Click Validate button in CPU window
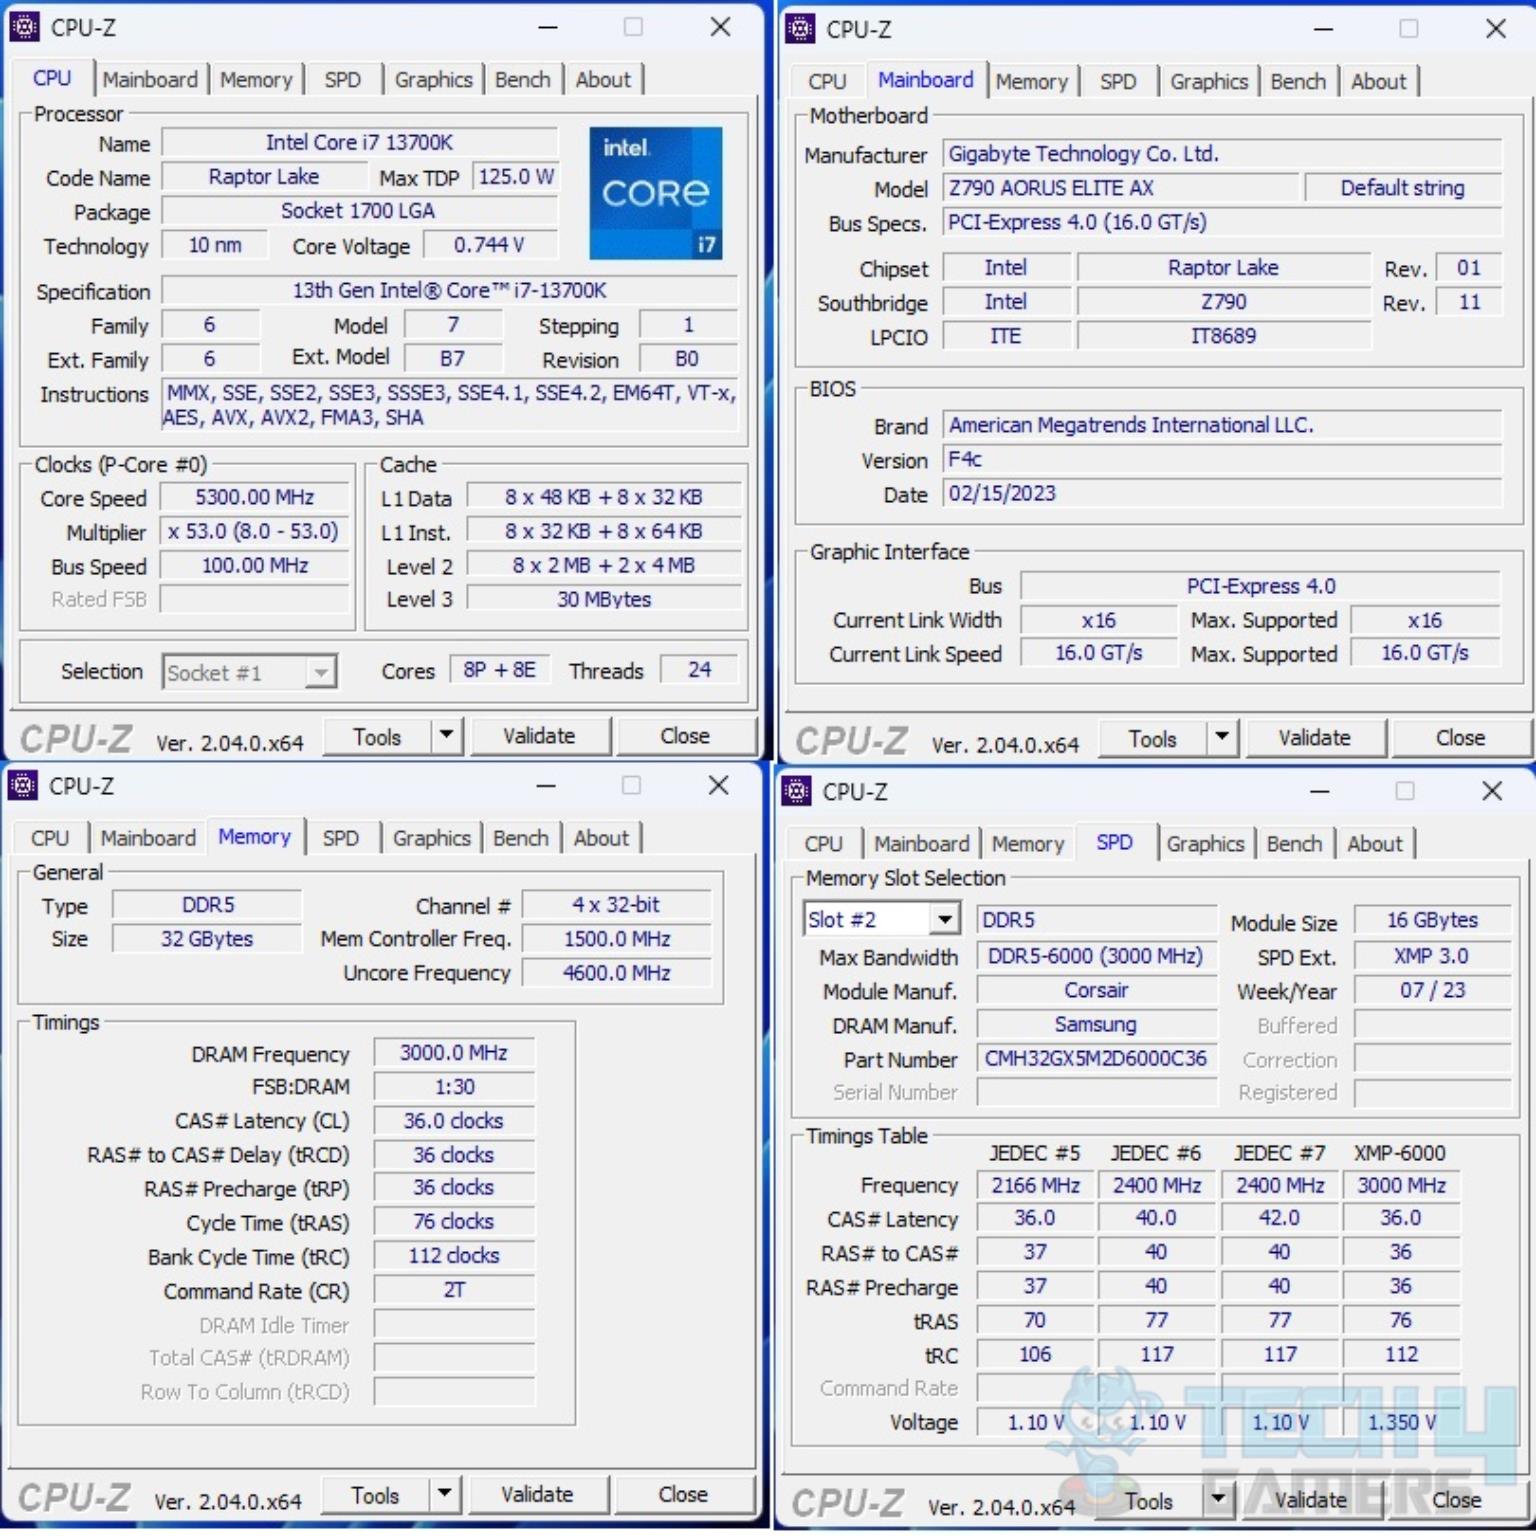The image size is (1536, 1536). tap(539, 736)
